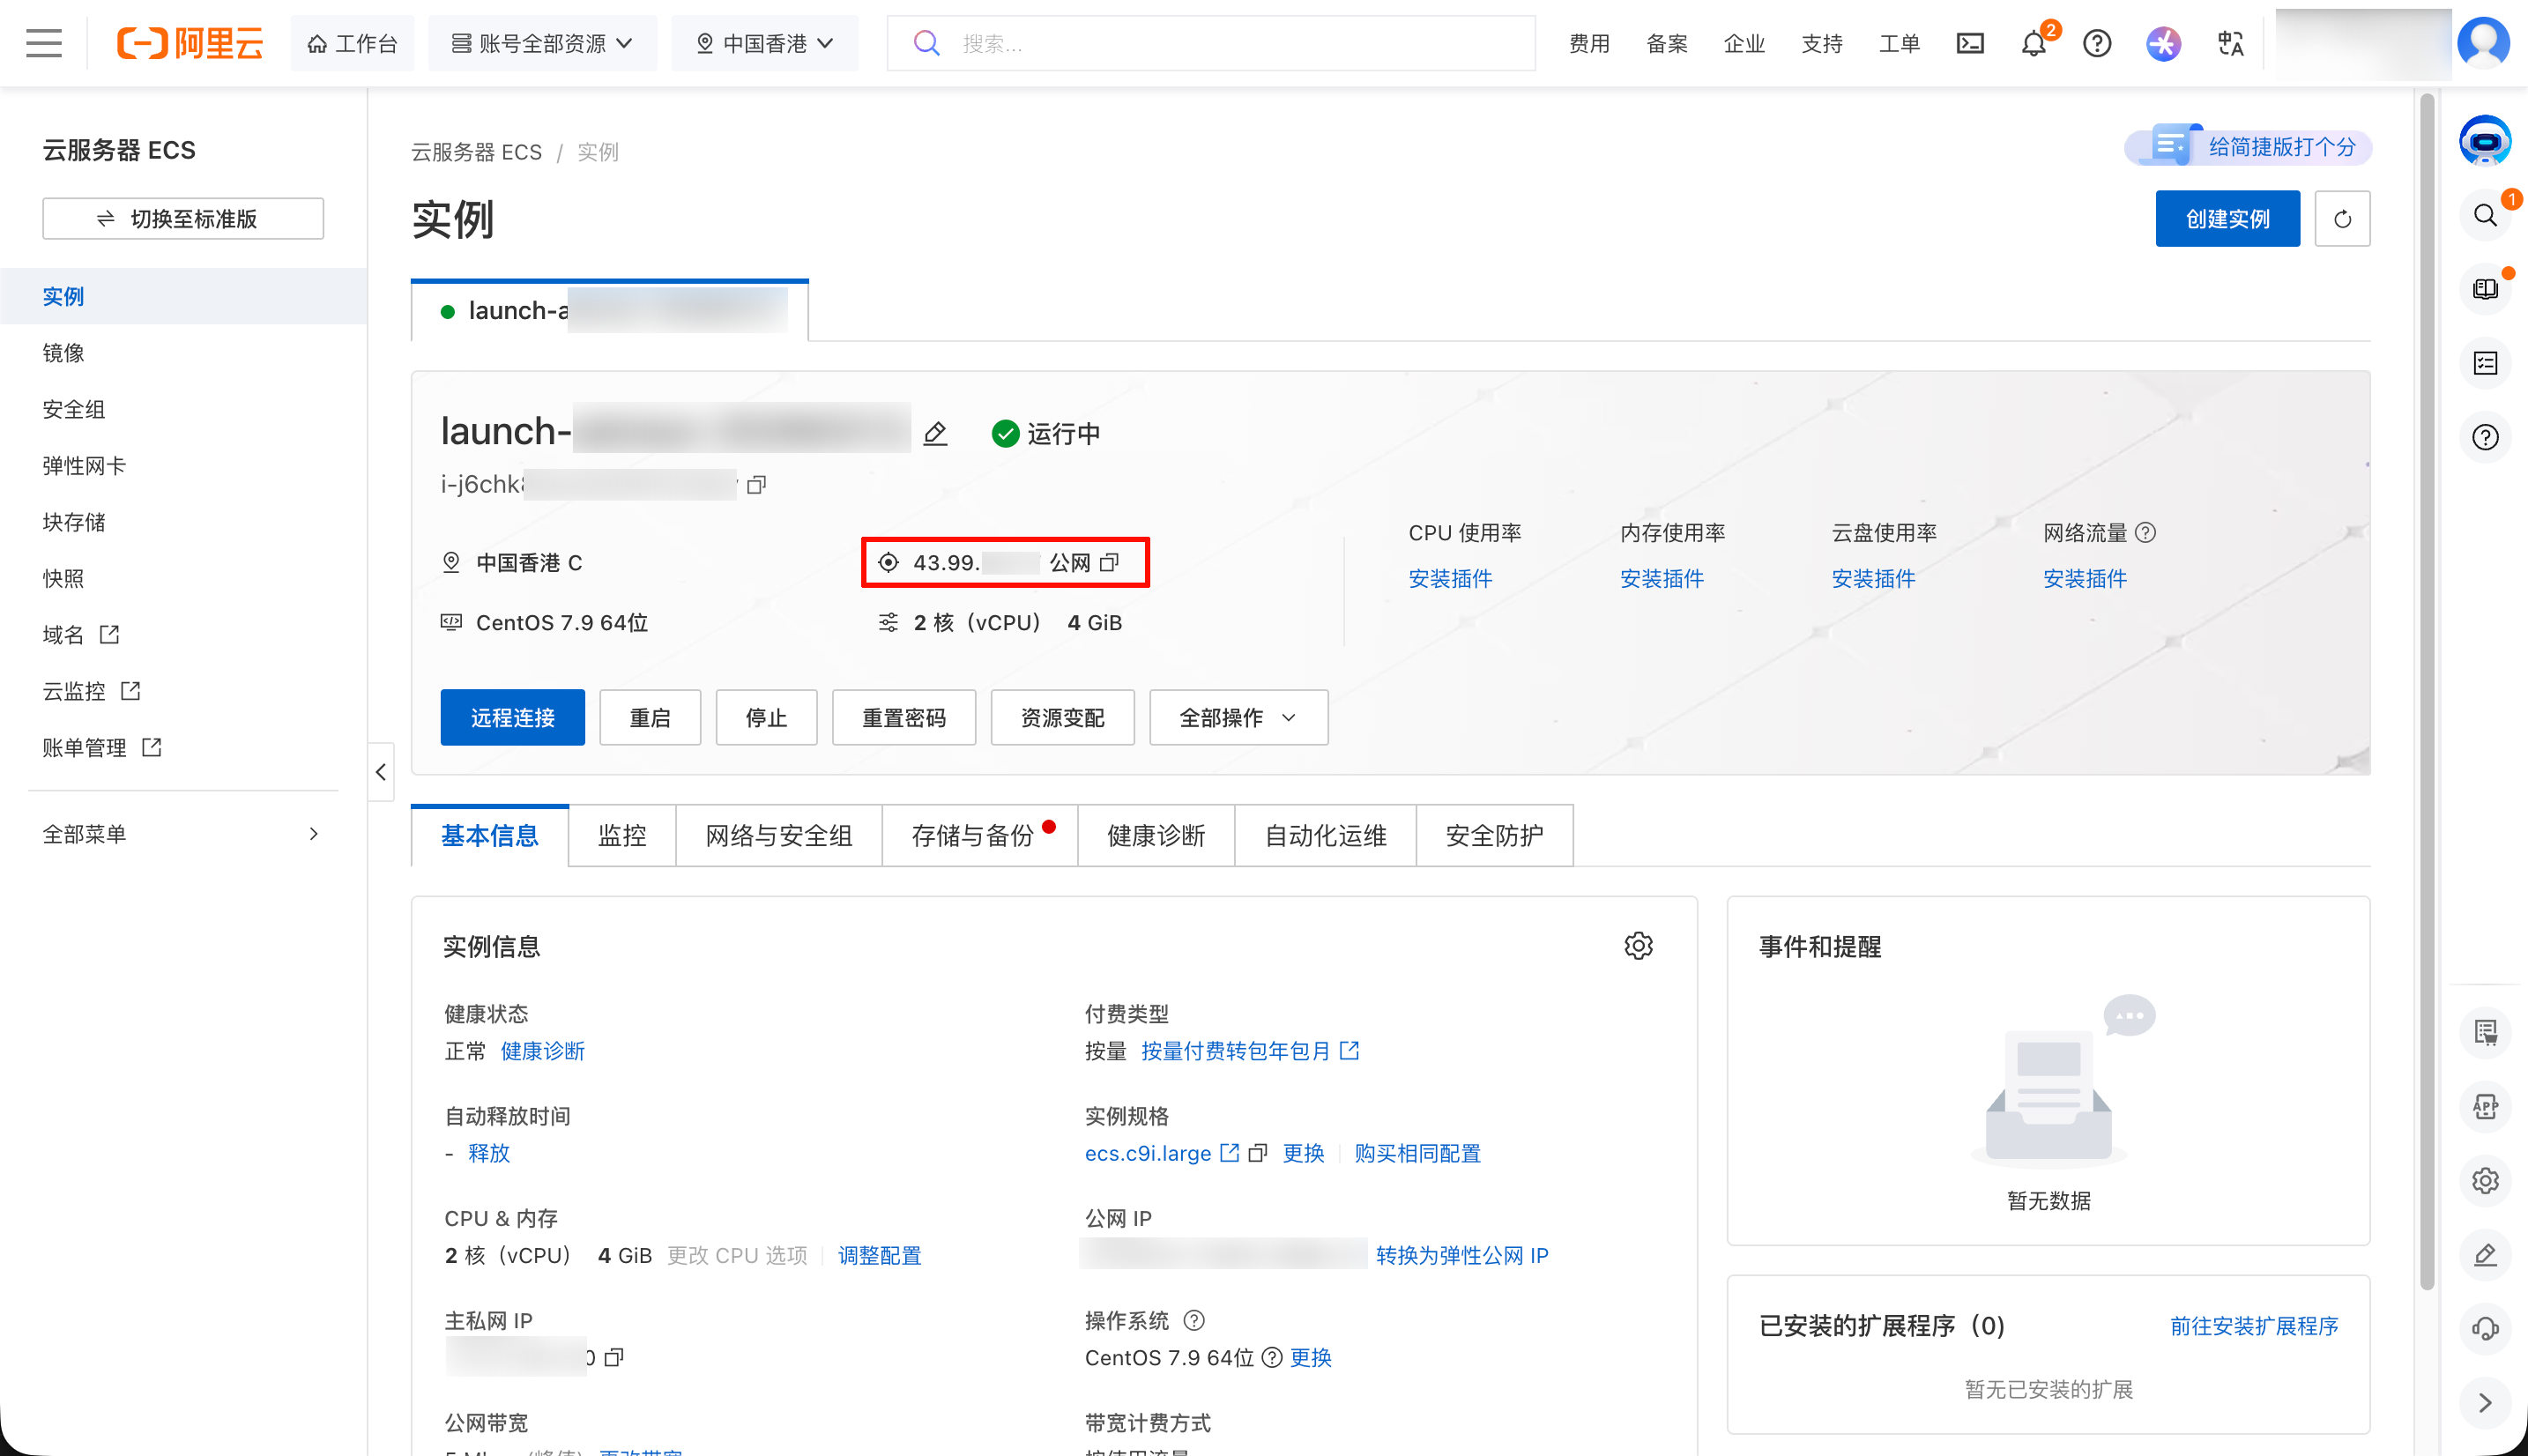
Task: Switch to standard version toggle button
Action: (x=183, y=219)
